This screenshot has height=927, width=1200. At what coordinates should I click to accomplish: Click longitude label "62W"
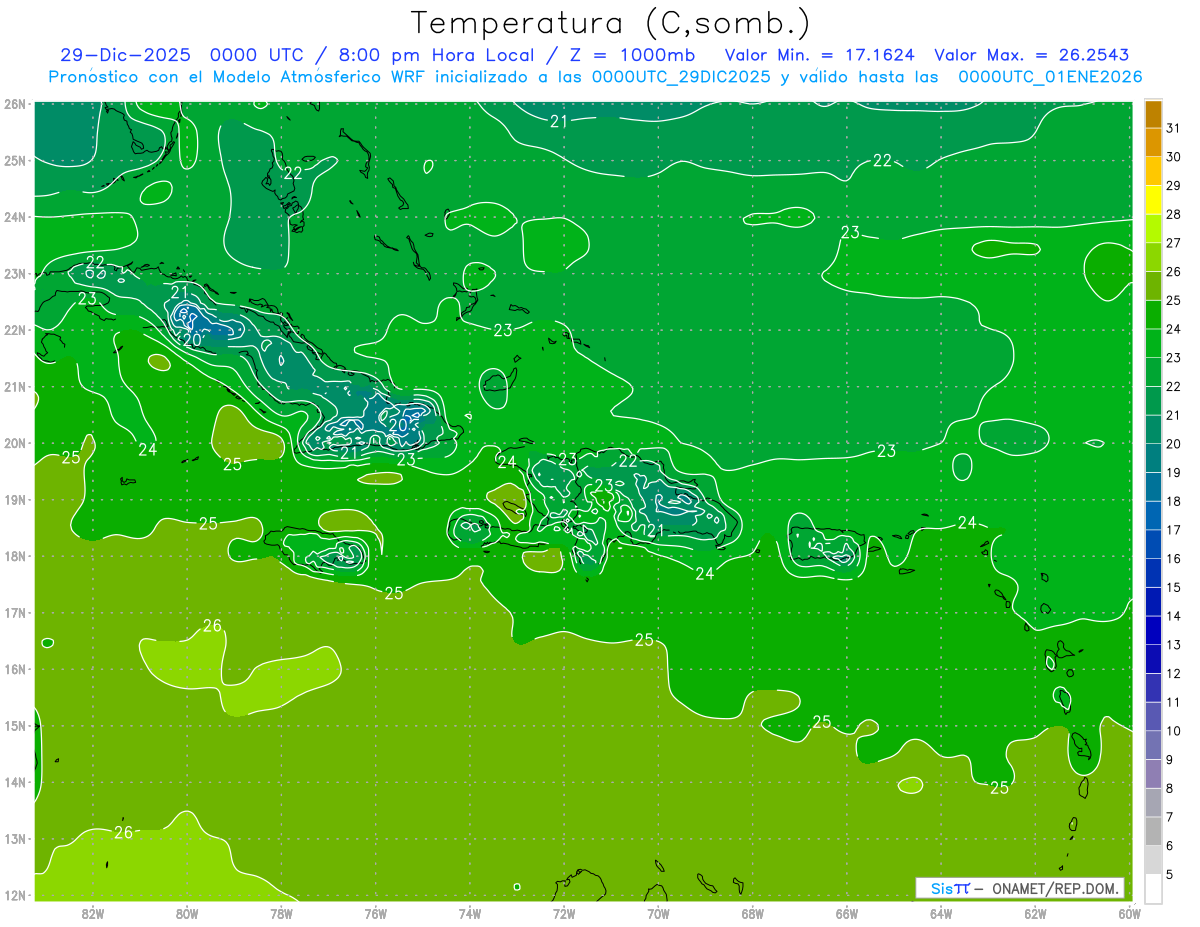click(1035, 913)
